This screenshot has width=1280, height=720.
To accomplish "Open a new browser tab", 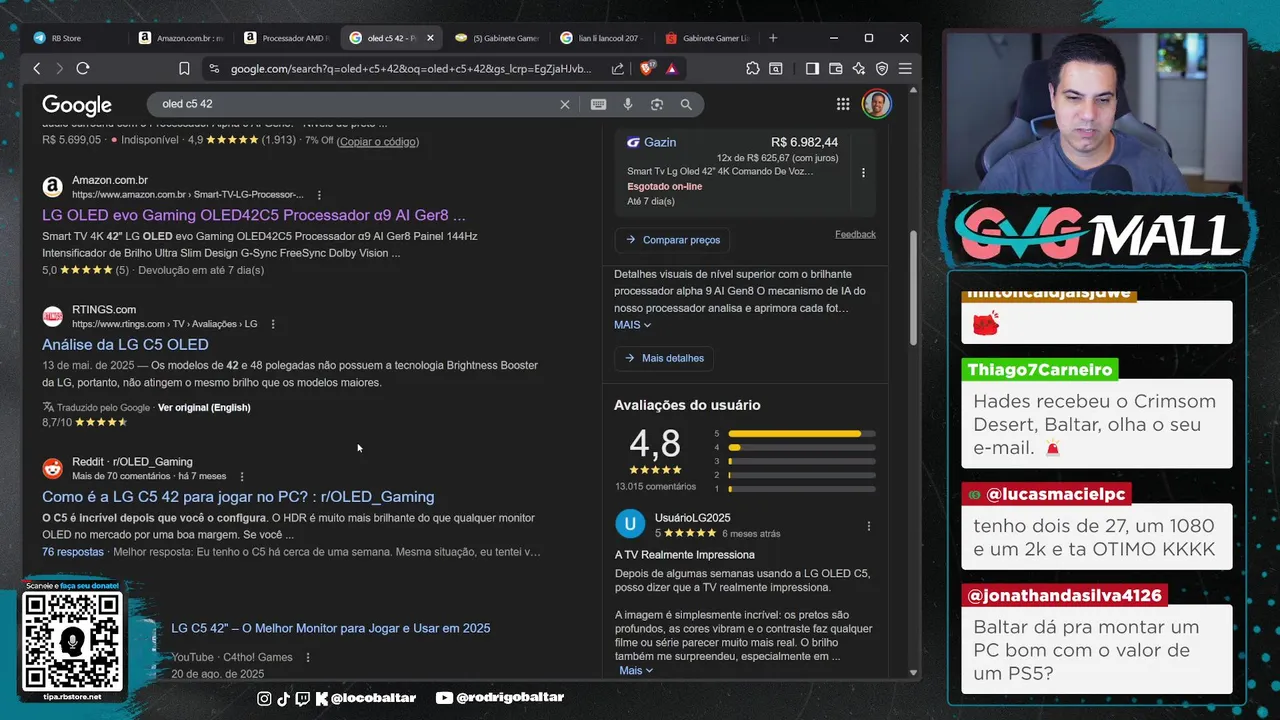I will (773, 38).
